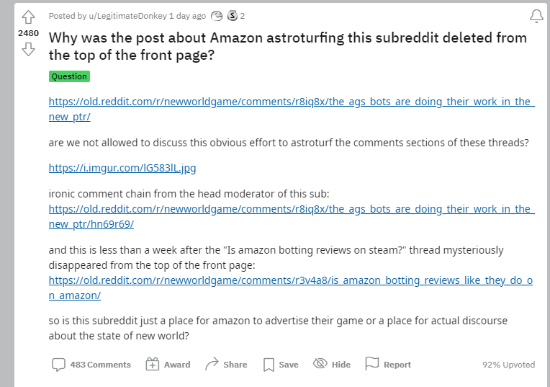The image size is (550, 387).
Task: Hide this post using the eye icon
Action: pyautogui.click(x=332, y=364)
